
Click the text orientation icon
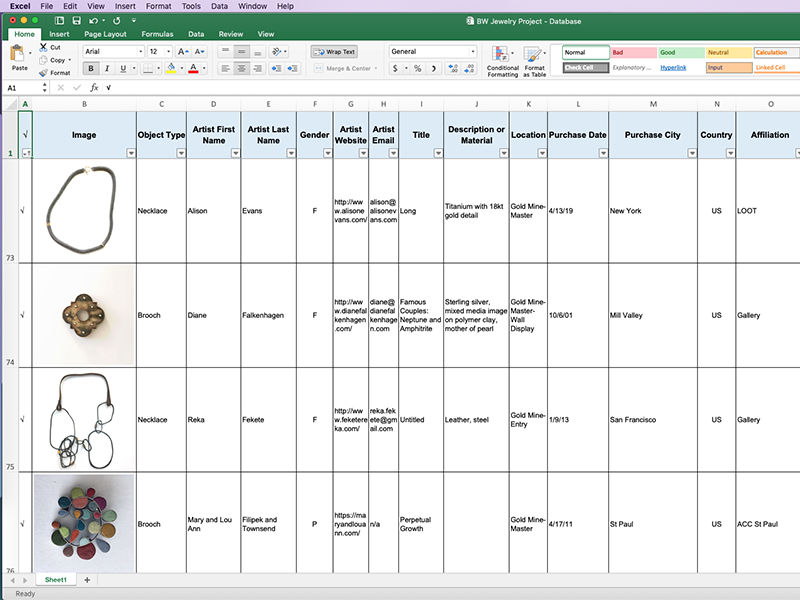coord(277,52)
